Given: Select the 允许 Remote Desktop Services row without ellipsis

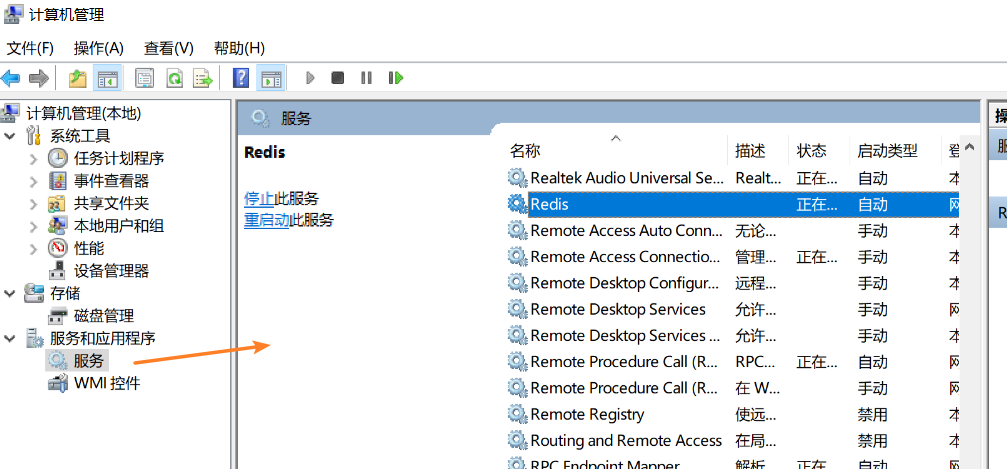Looking at the screenshot, I should tap(733, 310).
